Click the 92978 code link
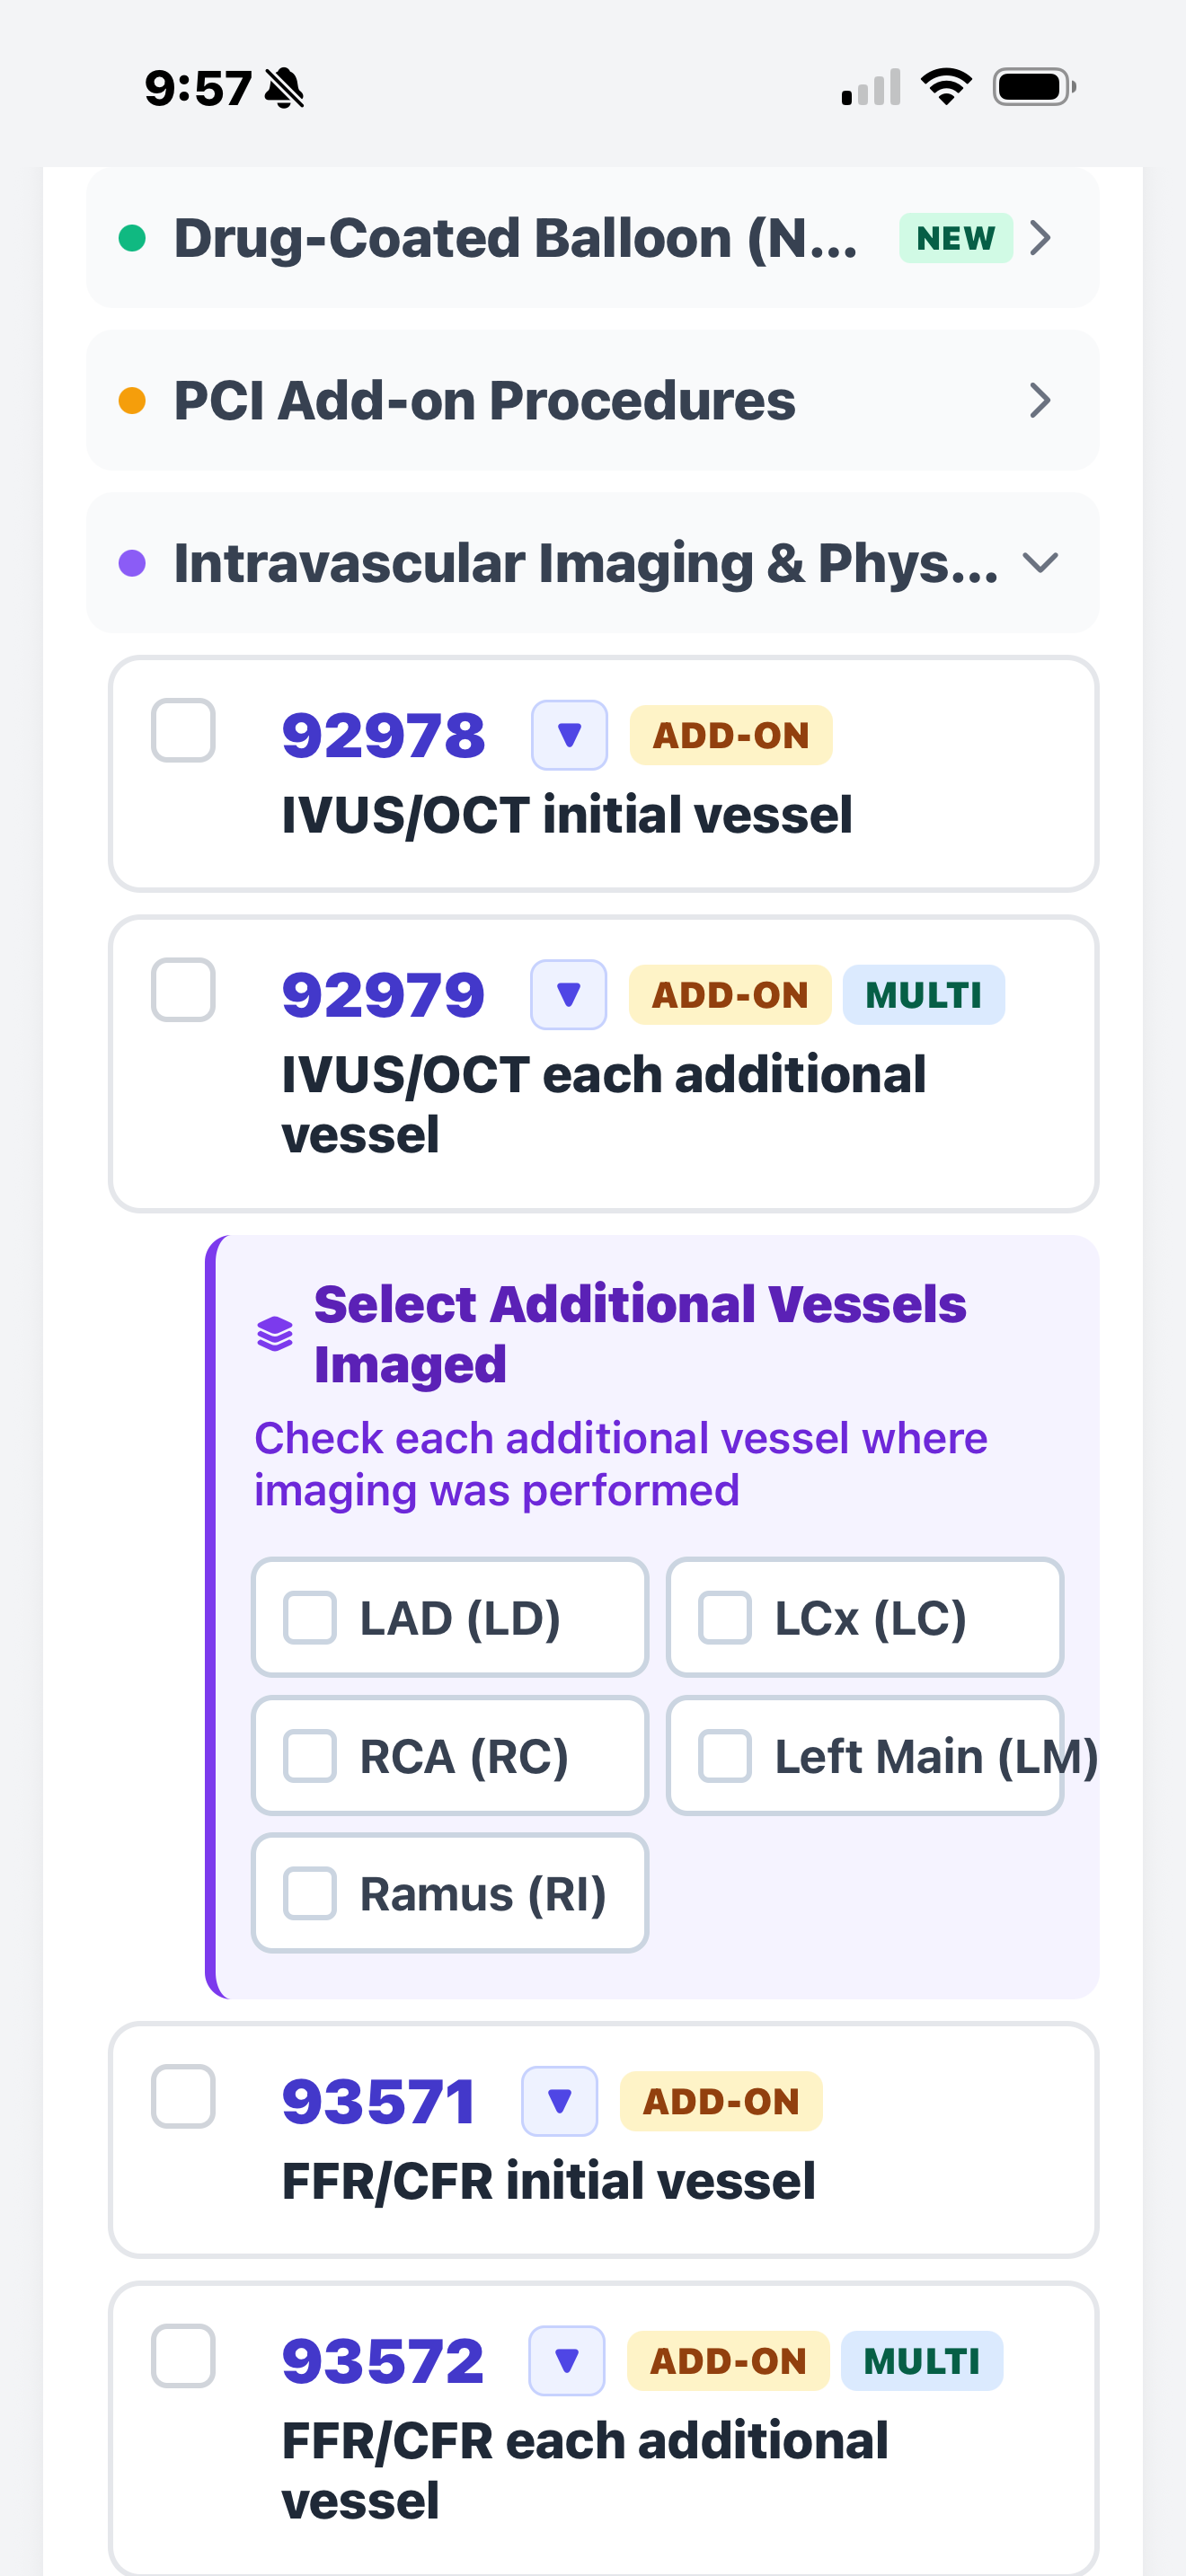Image resolution: width=1186 pixels, height=2576 pixels. tap(383, 734)
